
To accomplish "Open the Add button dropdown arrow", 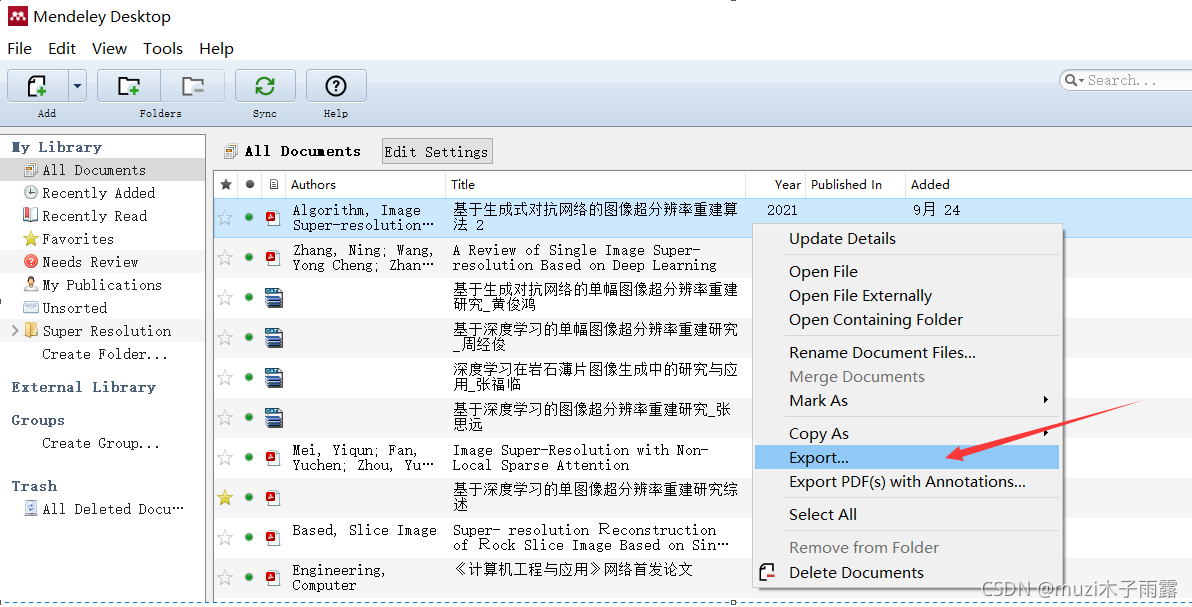I will click(77, 86).
